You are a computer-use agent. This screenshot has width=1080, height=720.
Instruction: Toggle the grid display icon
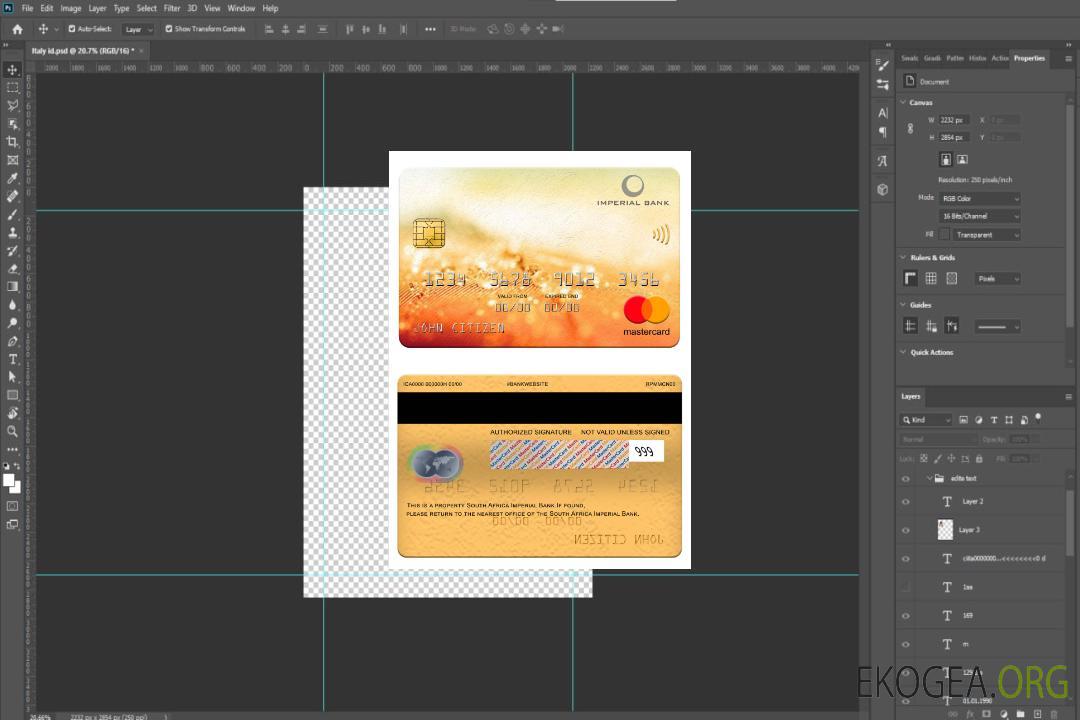931,278
